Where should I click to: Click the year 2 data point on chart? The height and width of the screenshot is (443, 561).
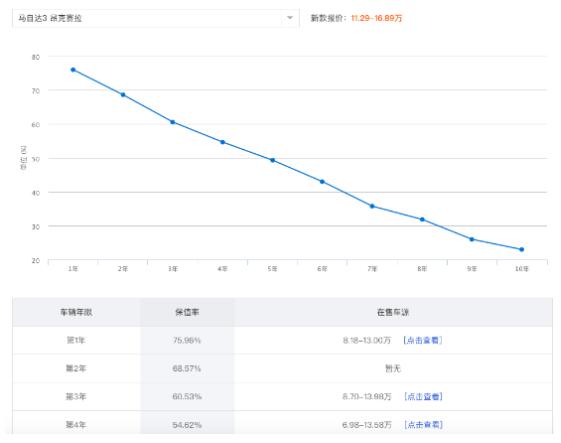pyautogui.click(x=123, y=95)
